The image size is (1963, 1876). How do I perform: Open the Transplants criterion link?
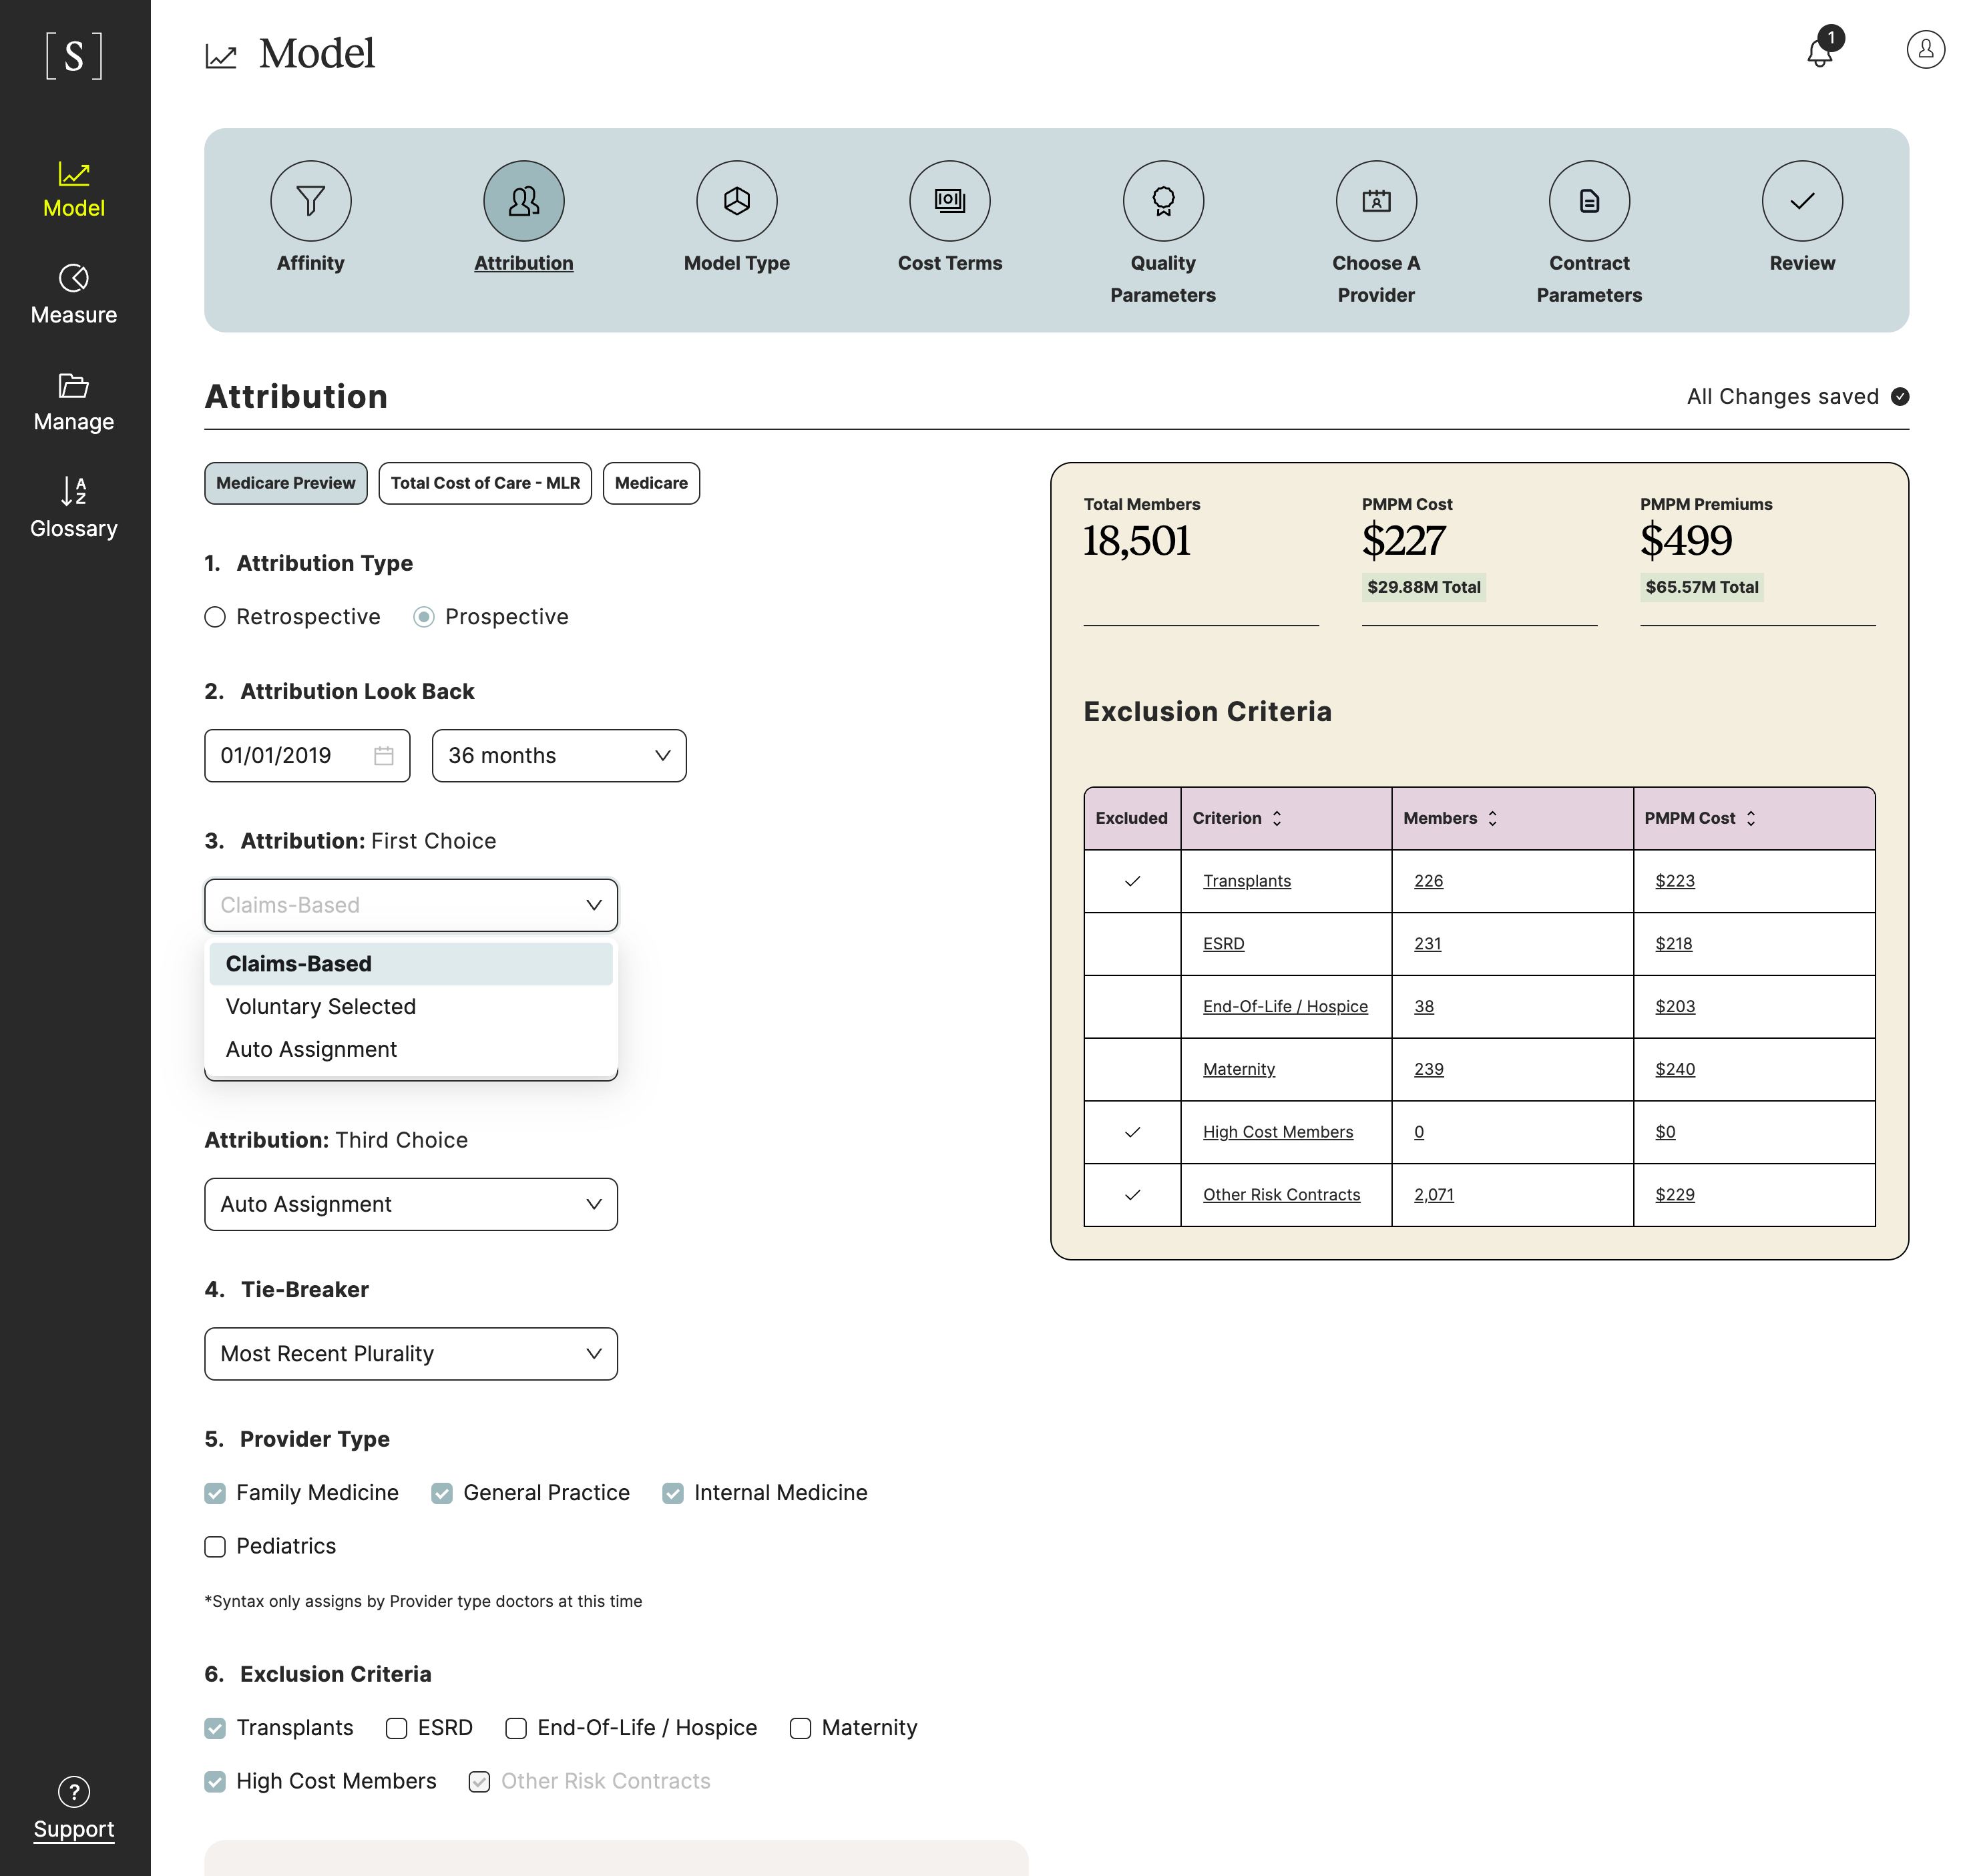pos(1246,881)
